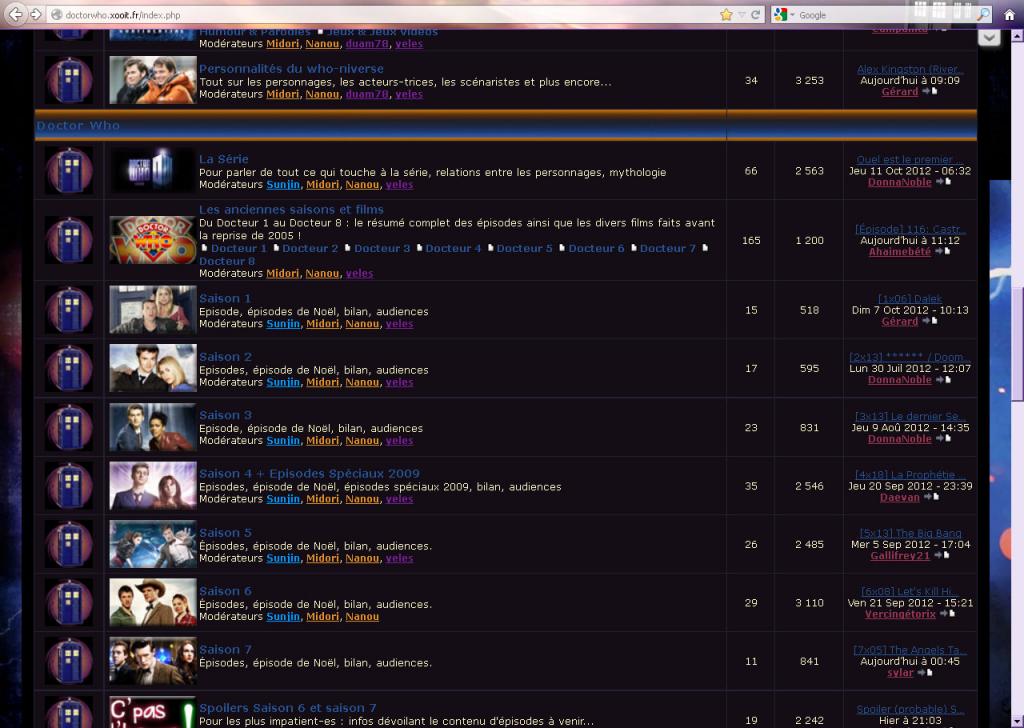Screen dimensions: 1024x728
Task: Jump to last post icon beside sylar
Action: pos(925,673)
